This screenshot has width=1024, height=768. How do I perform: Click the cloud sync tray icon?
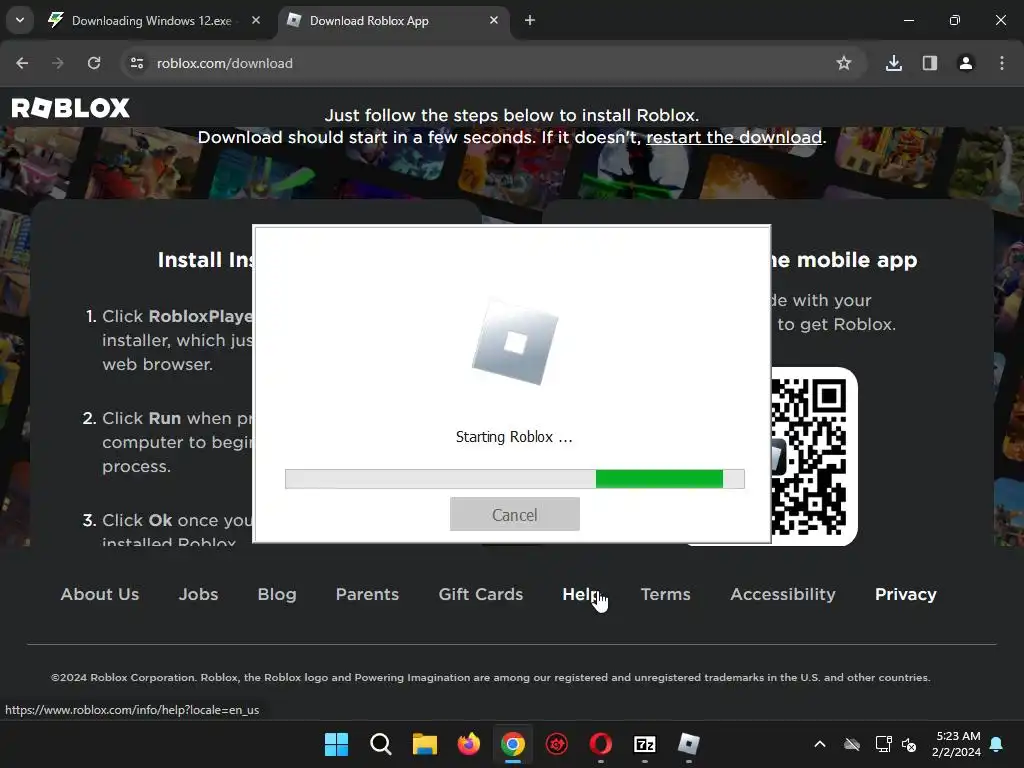point(852,744)
